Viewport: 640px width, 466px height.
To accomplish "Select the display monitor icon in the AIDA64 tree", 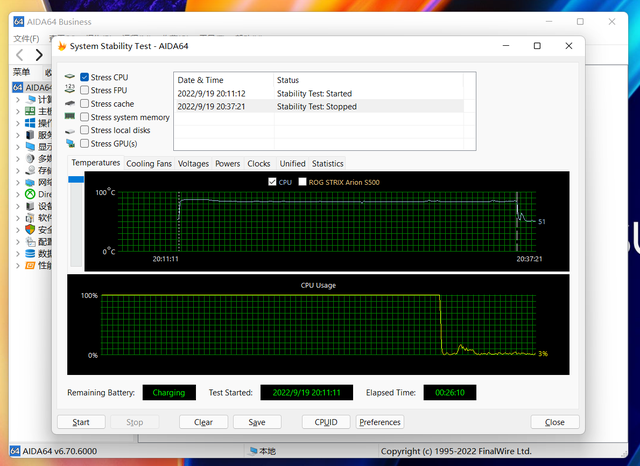I will (x=30, y=146).
